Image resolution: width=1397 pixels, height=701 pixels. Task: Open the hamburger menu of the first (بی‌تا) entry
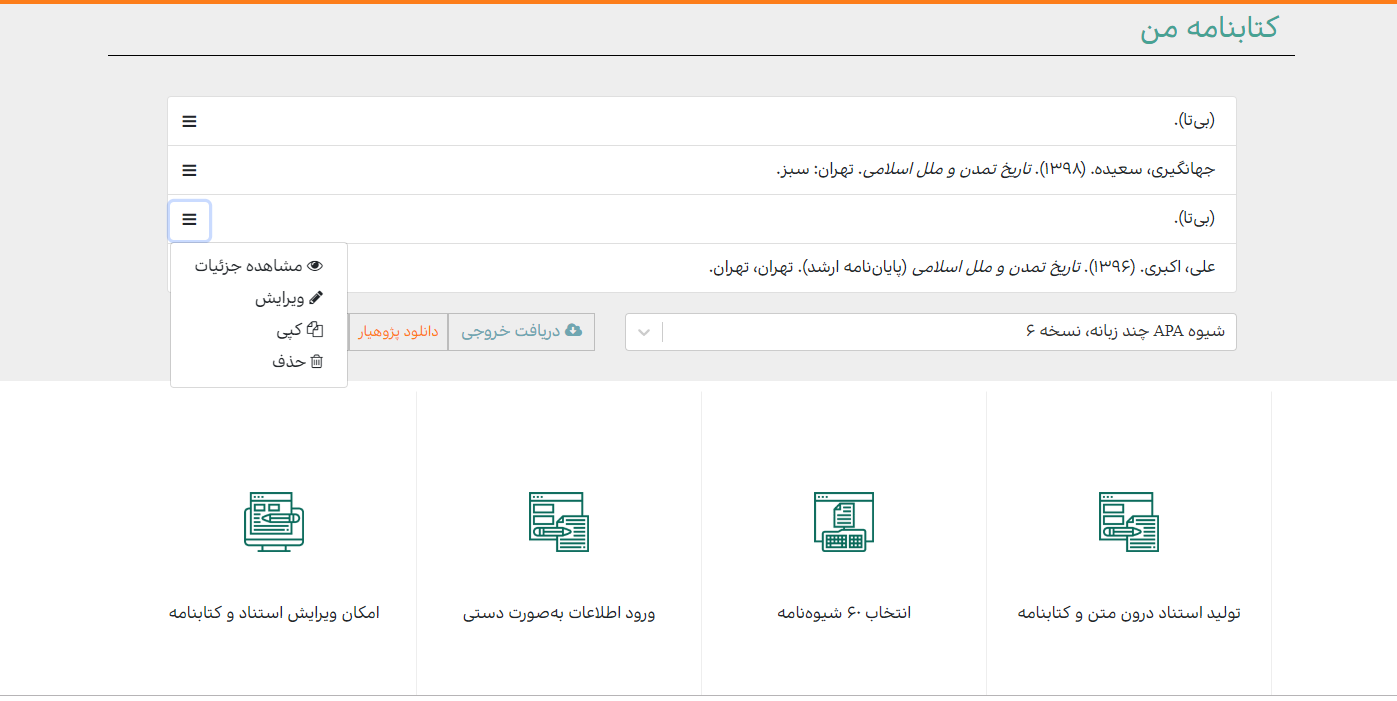point(189,121)
